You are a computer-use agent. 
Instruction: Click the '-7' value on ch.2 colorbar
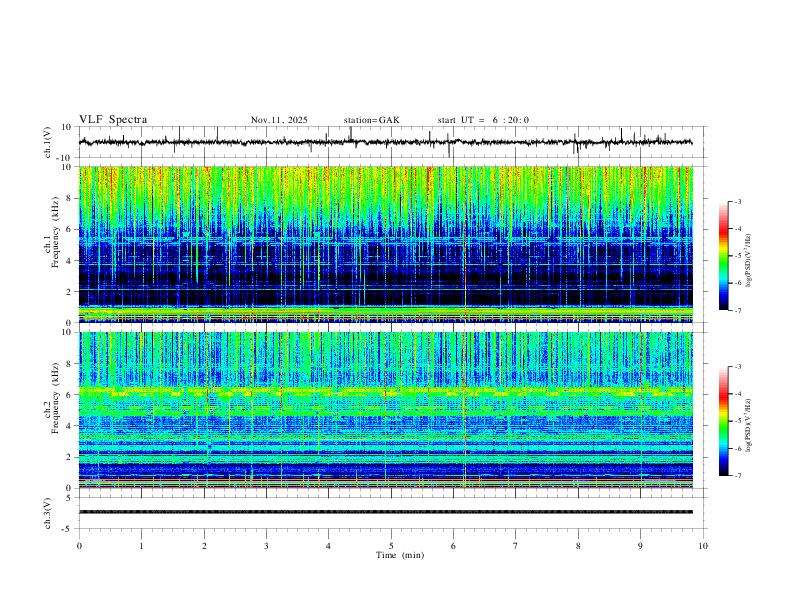(x=738, y=476)
